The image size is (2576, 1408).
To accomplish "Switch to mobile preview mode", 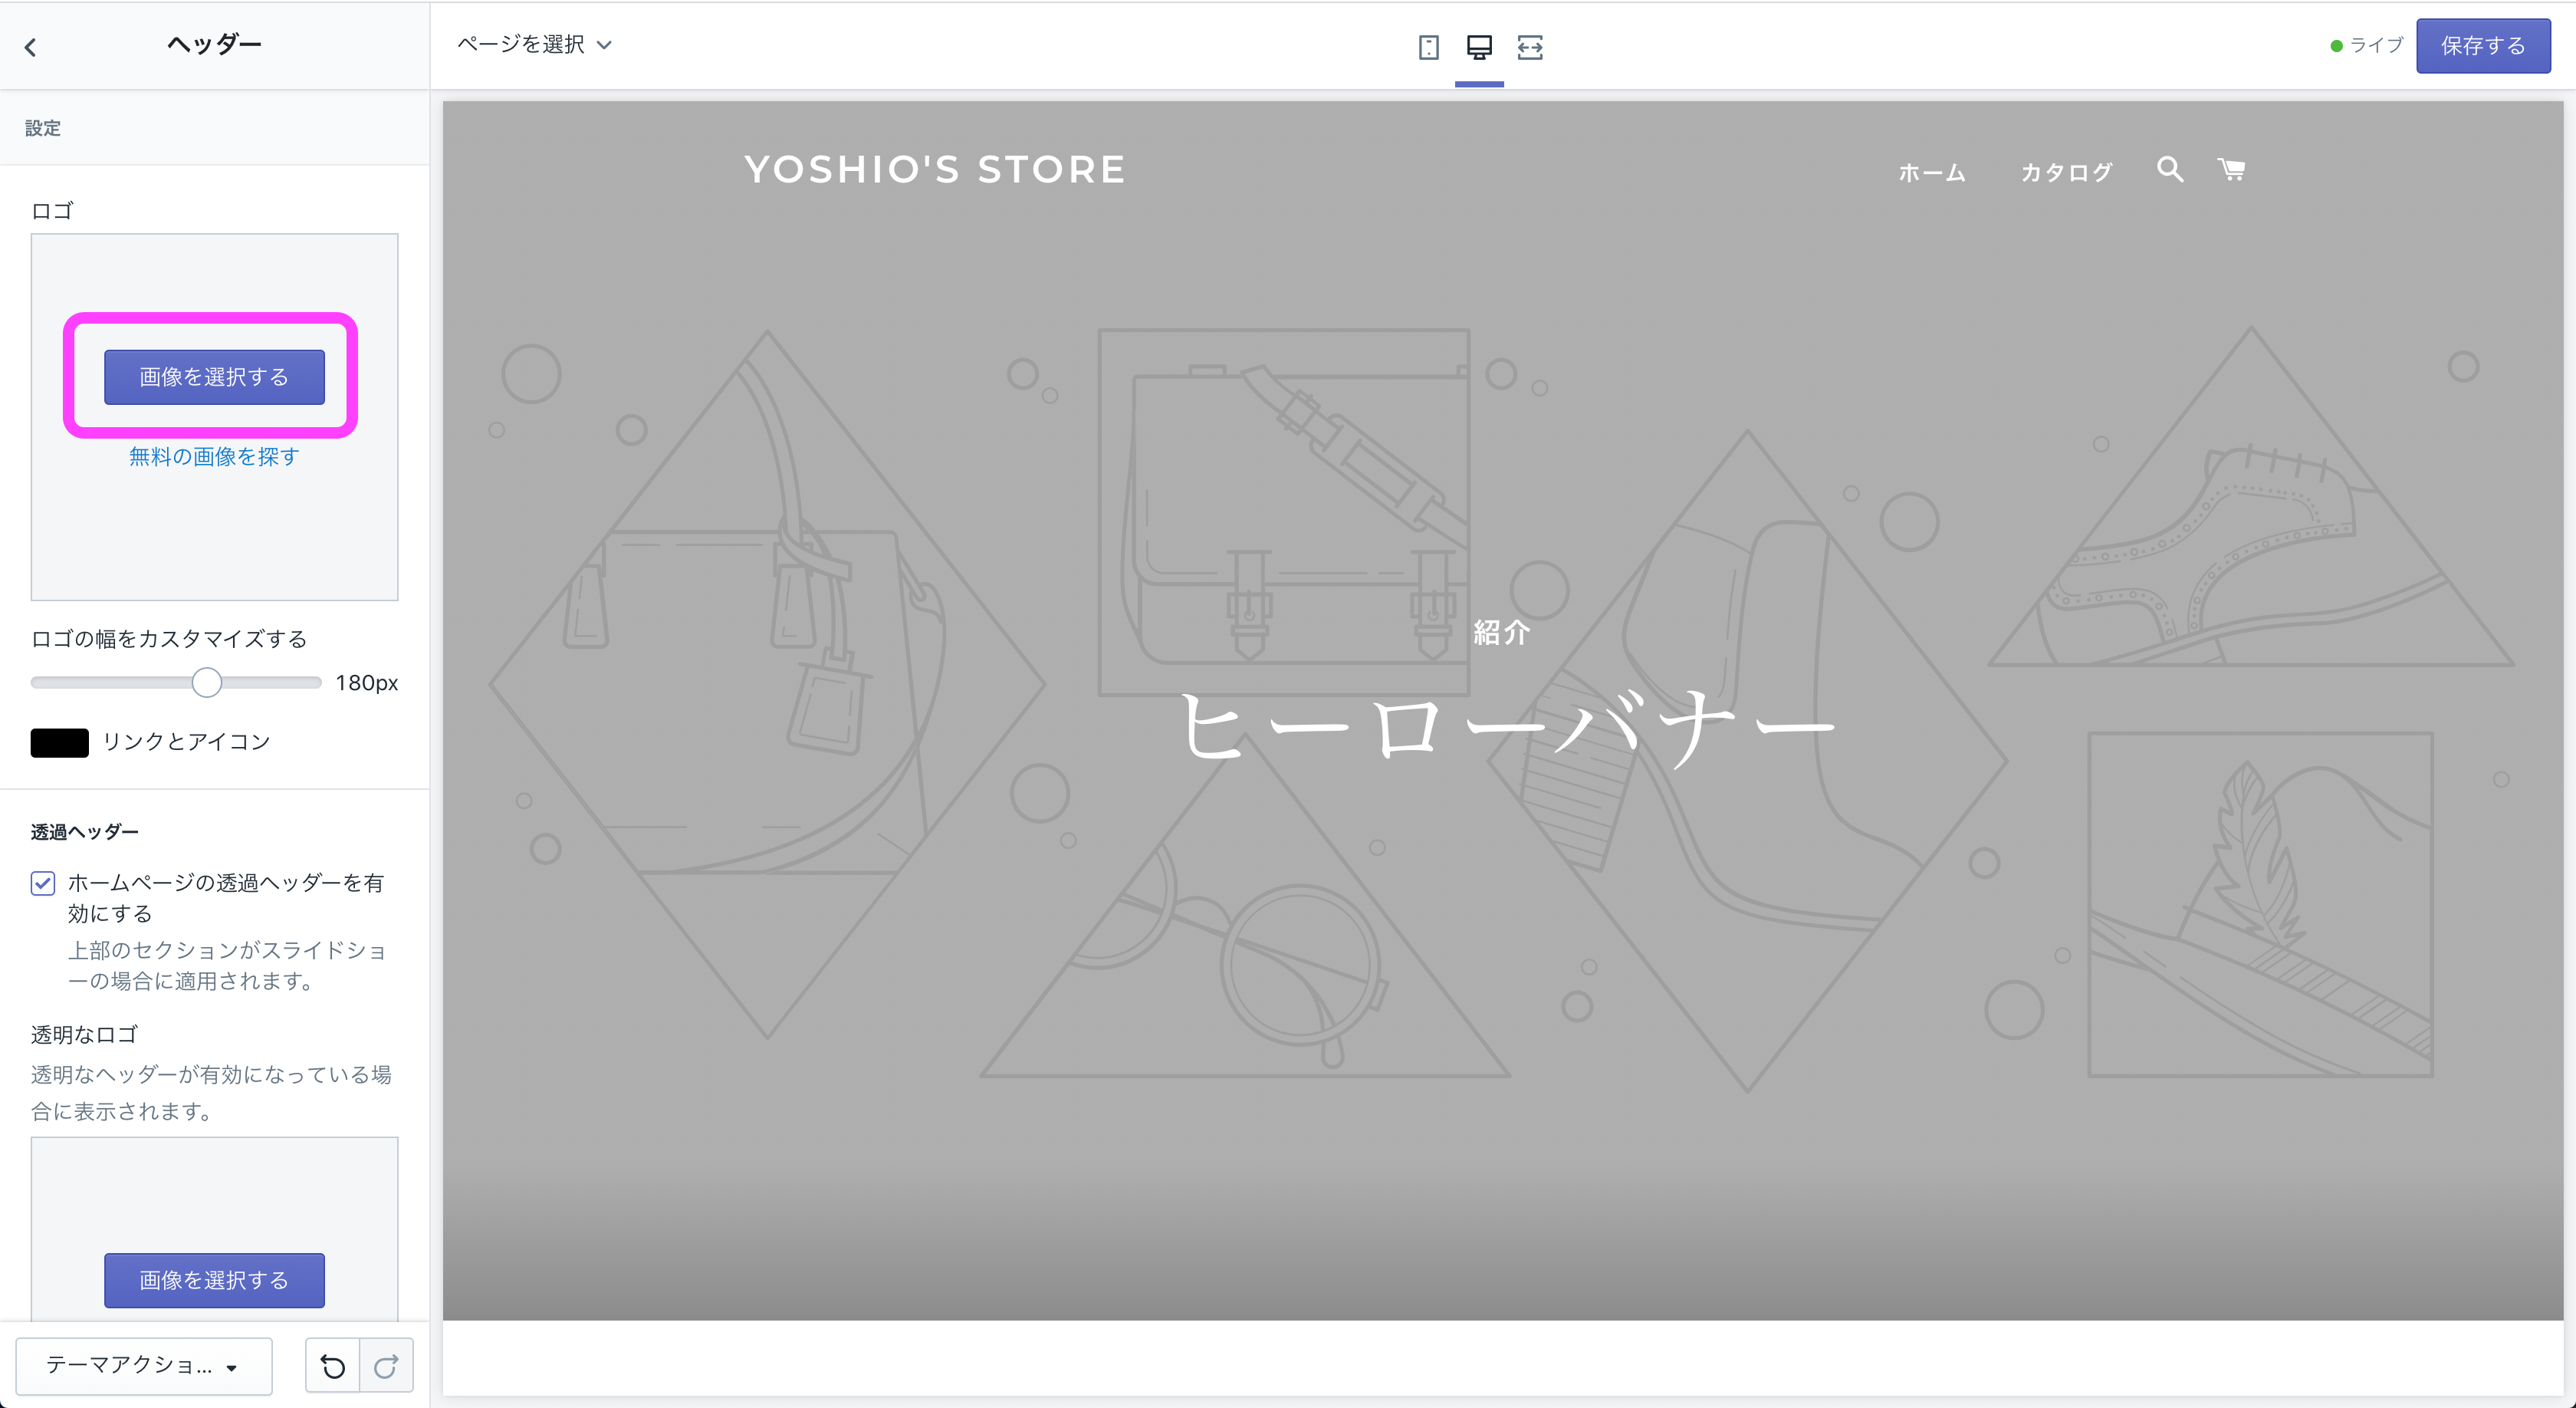I will click(x=1428, y=47).
